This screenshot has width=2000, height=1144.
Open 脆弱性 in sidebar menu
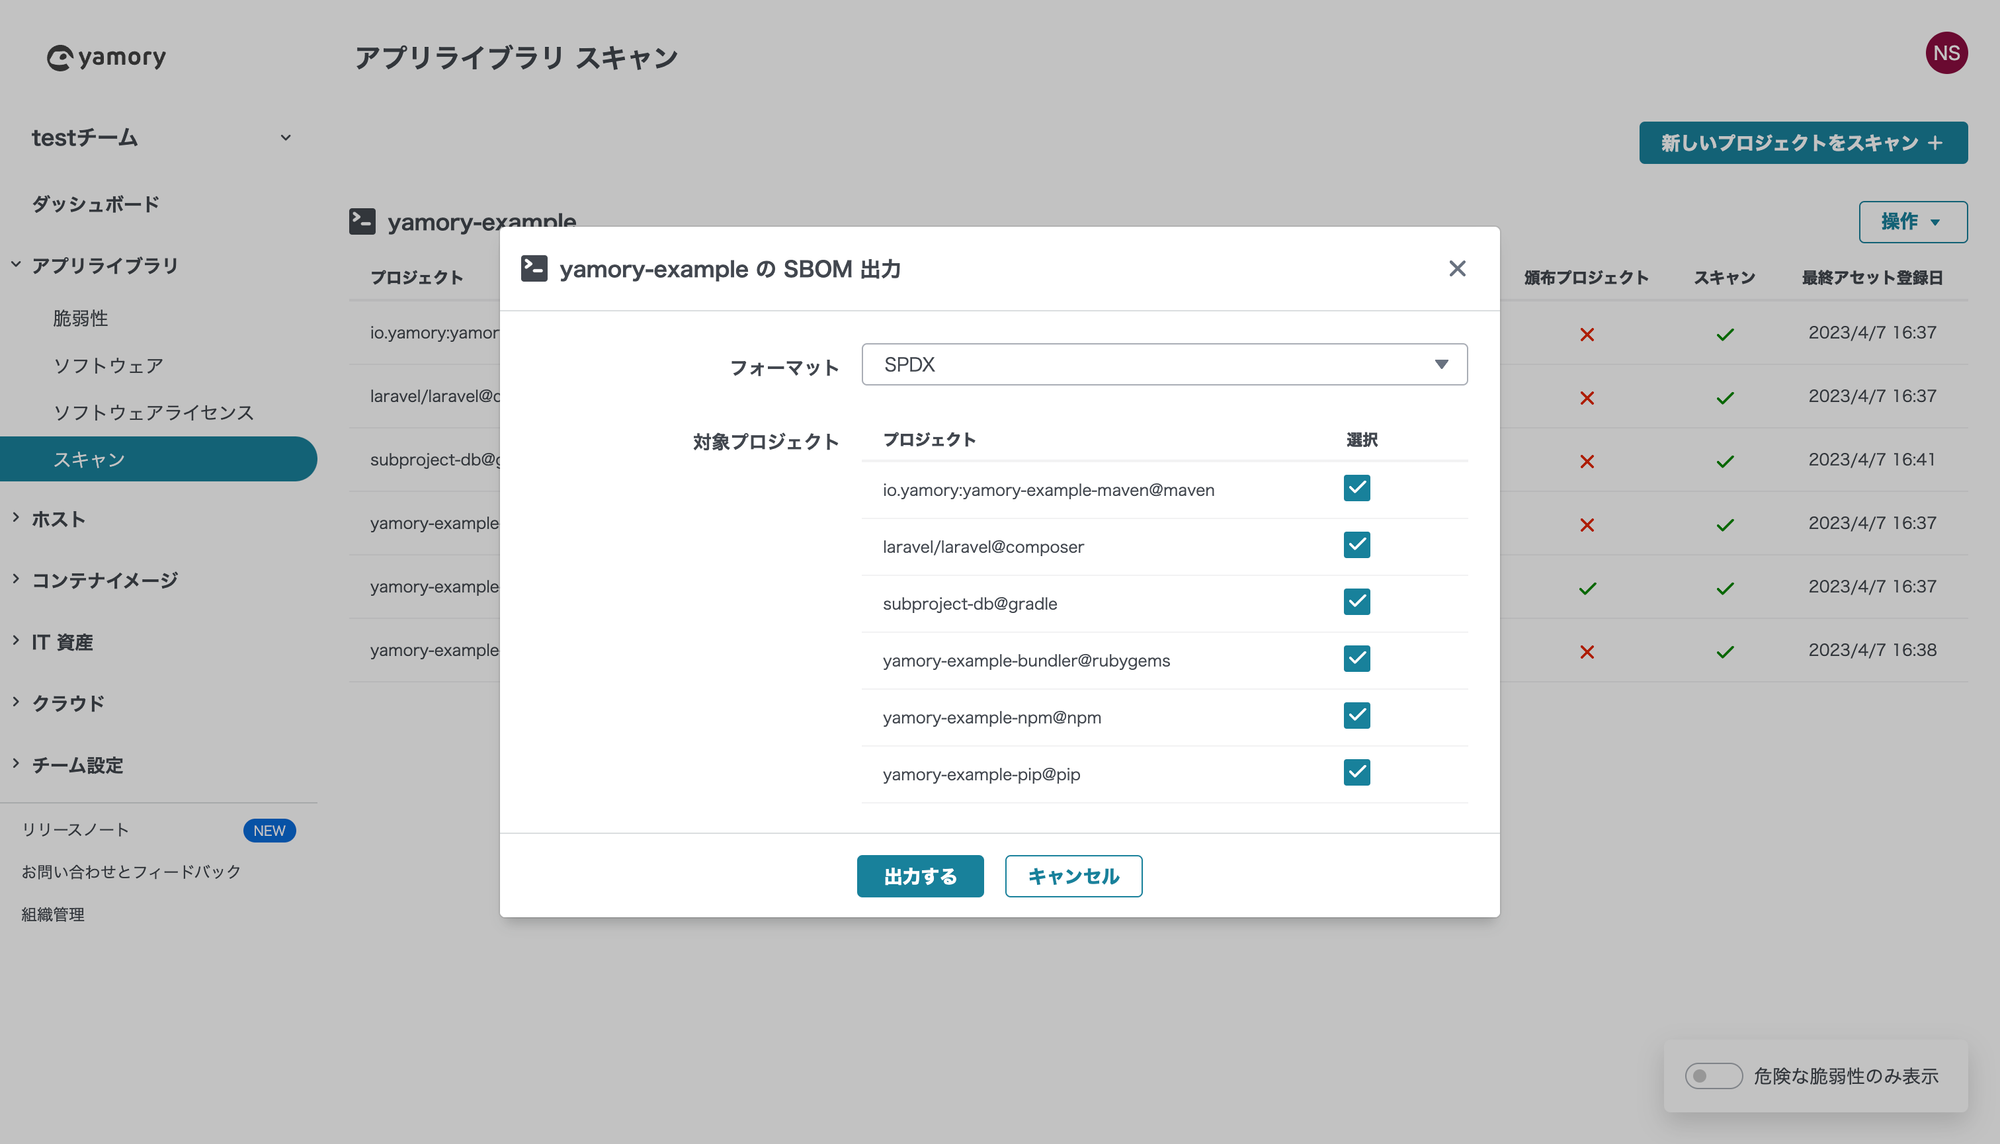click(81, 318)
